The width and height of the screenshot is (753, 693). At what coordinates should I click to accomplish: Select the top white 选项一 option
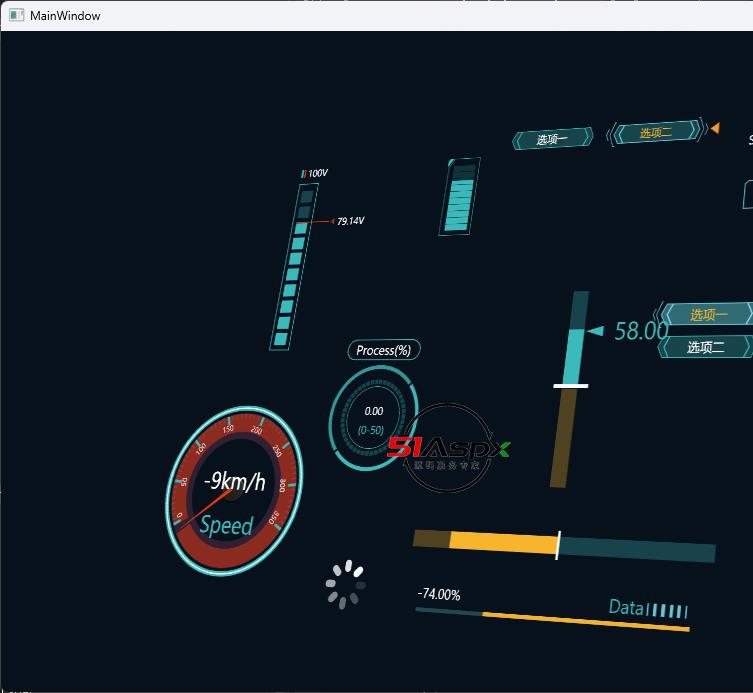(552, 140)
